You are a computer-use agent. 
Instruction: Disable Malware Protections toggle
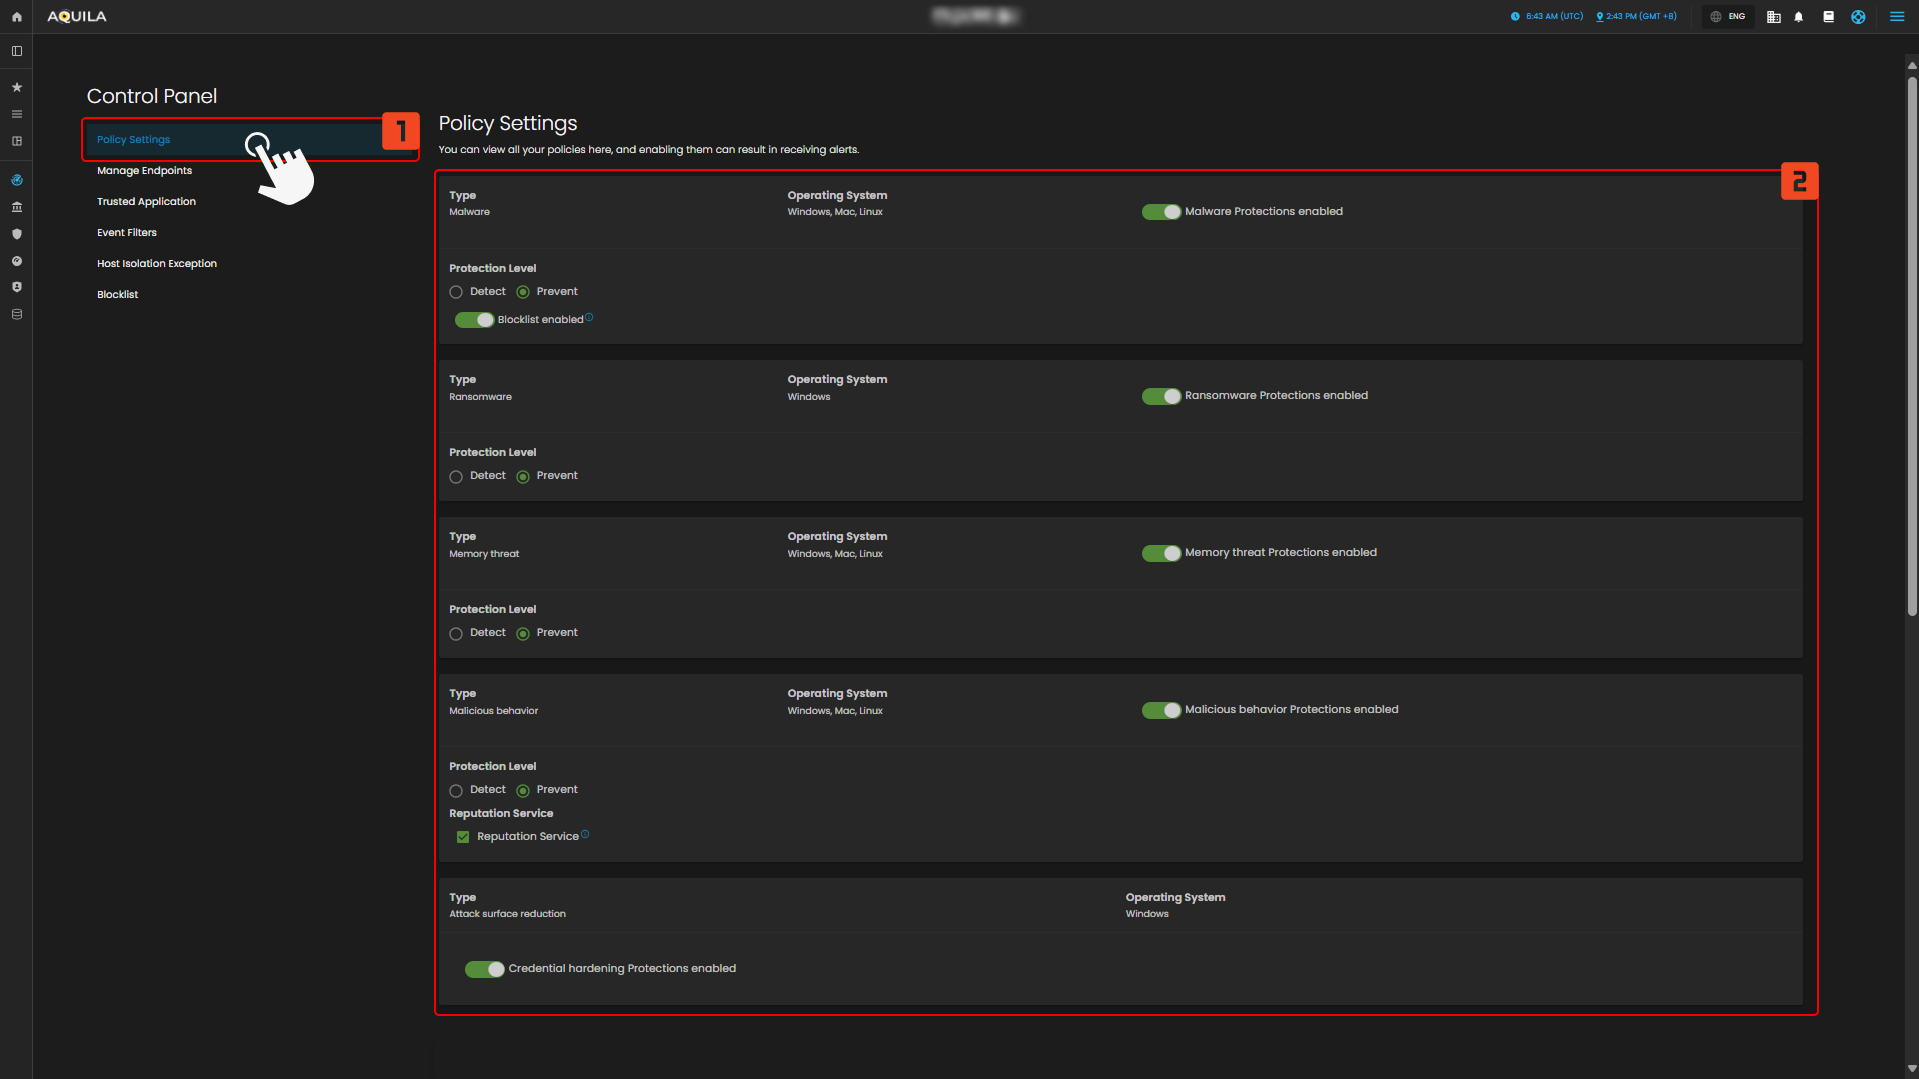point(1161,212)
